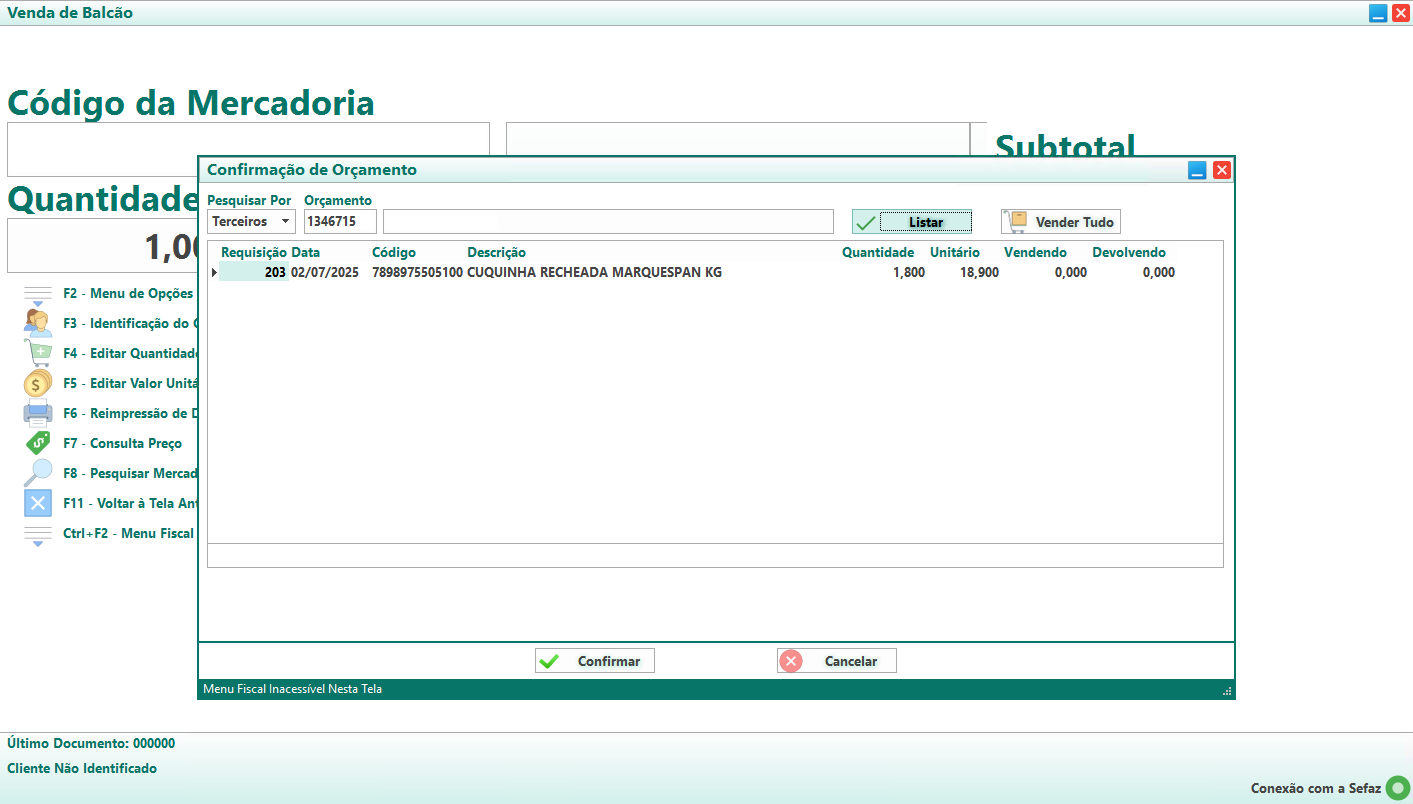
Task: Click the F2 Menu de Opções icon
Action: point(37,295)
